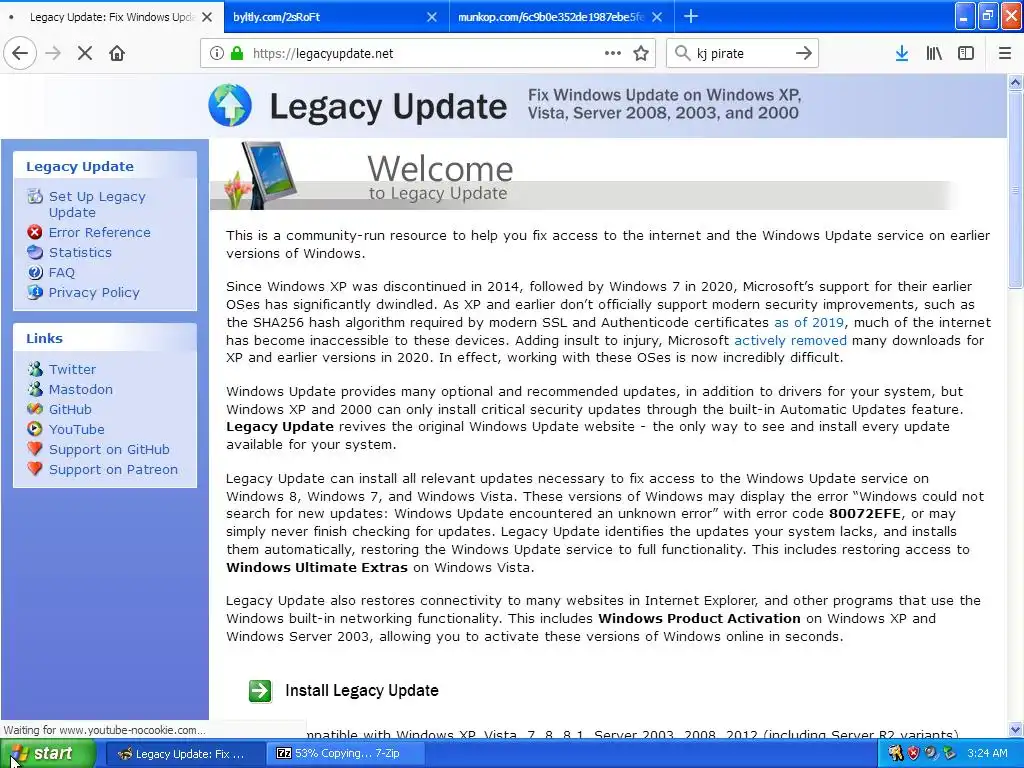Open the Library bookshelf icon

coord(934,54)
